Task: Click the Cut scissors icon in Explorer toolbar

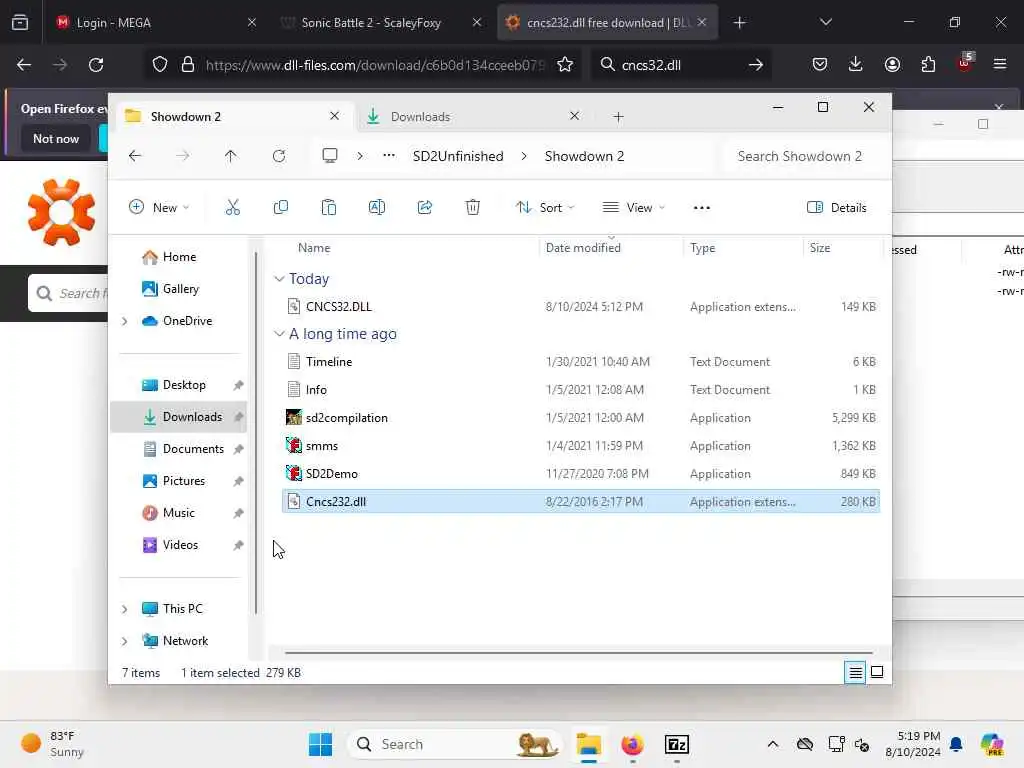Action: pyautogui.click(x=232, y=208)
